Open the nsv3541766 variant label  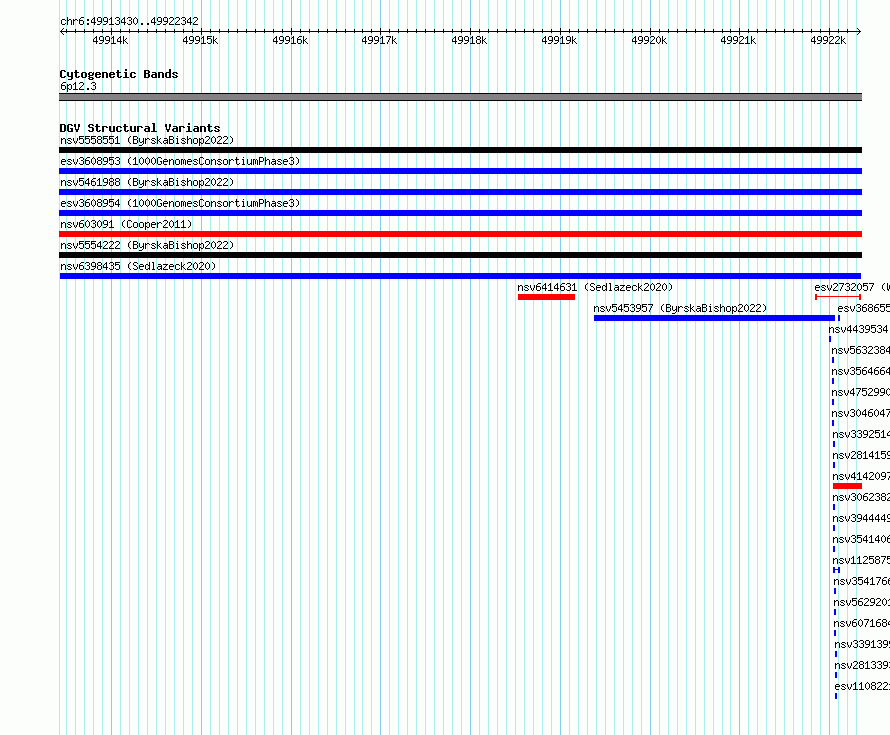[862, 581]
